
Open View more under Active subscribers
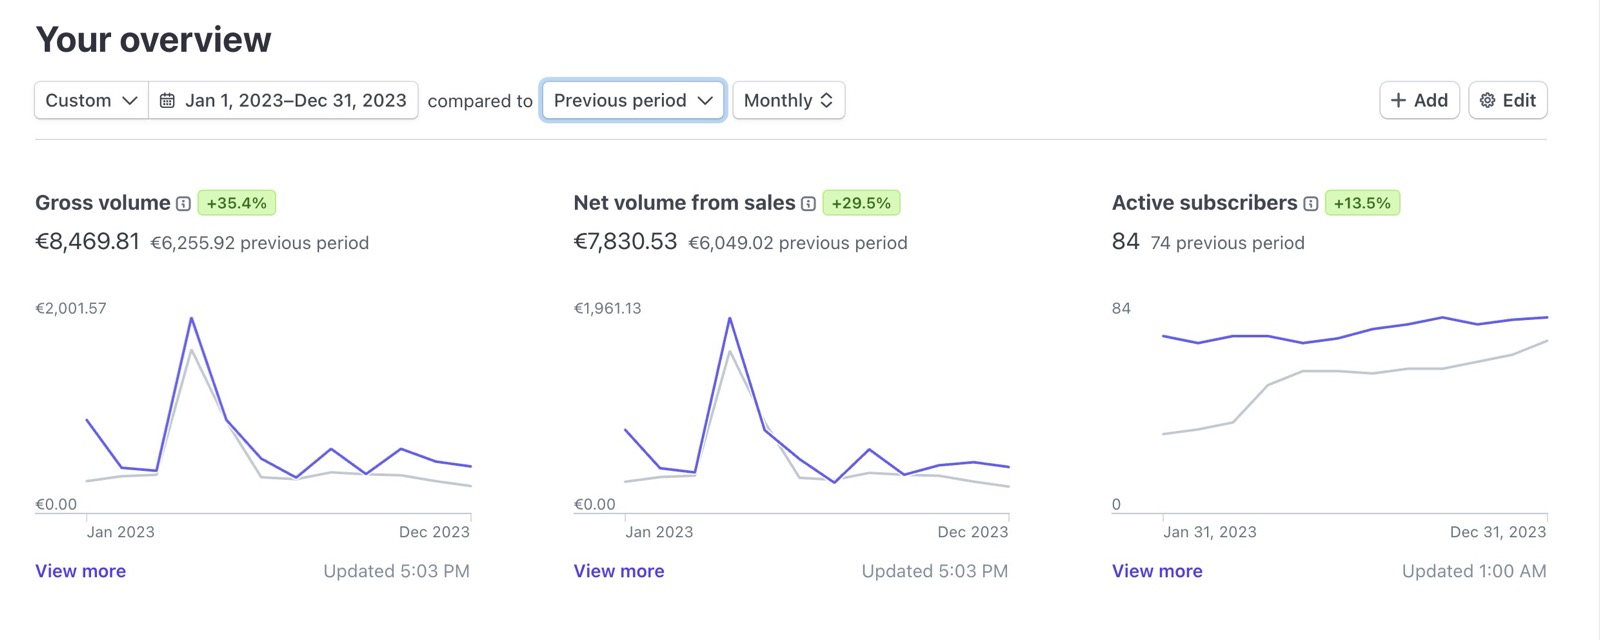tap(1157, 571)
